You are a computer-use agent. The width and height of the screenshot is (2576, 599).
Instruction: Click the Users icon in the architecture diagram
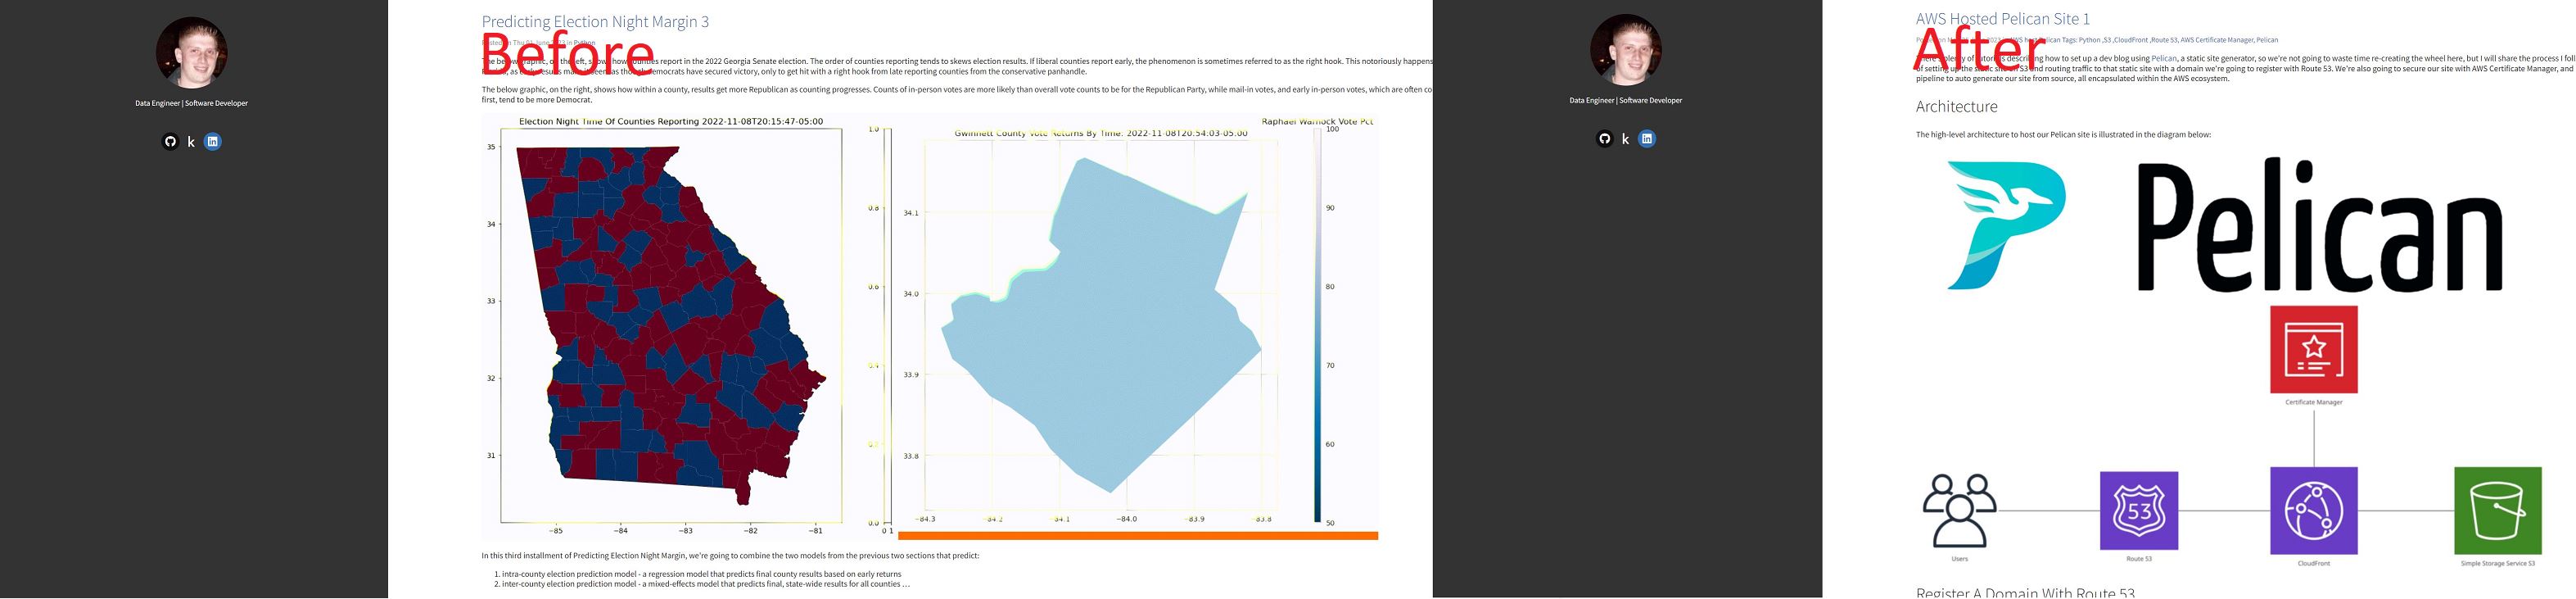pyautogui.click(x=1960, y=511)
